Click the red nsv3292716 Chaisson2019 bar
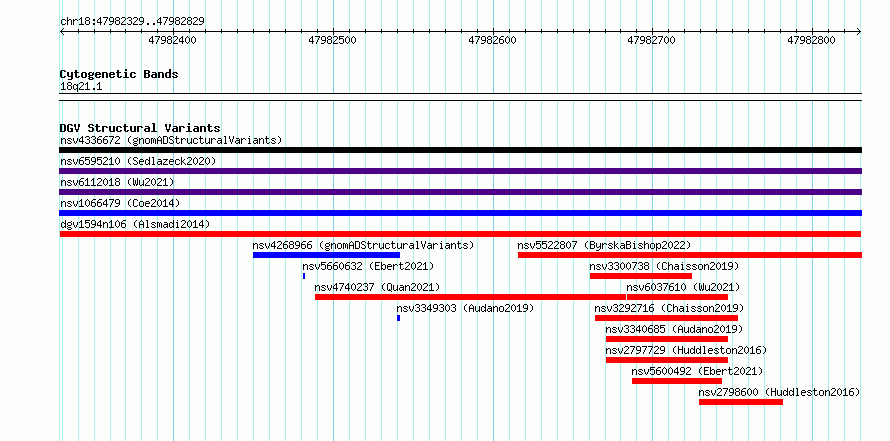This screenshot has height=441, width=890. point(666,318)
